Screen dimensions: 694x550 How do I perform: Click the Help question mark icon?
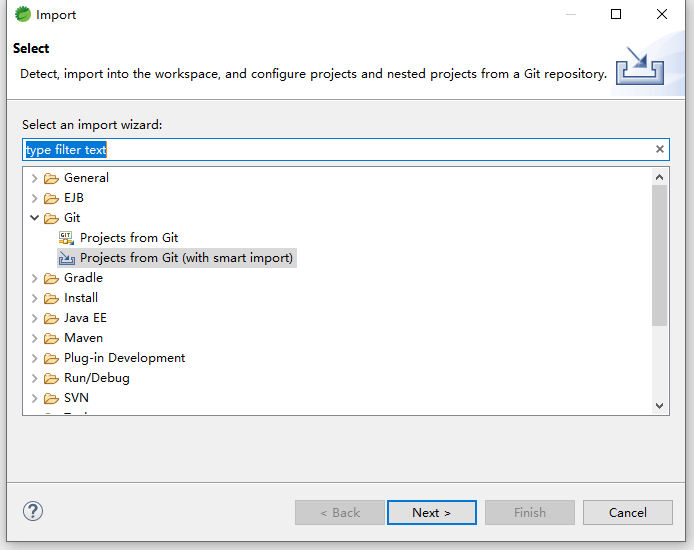tap(33, 512)
